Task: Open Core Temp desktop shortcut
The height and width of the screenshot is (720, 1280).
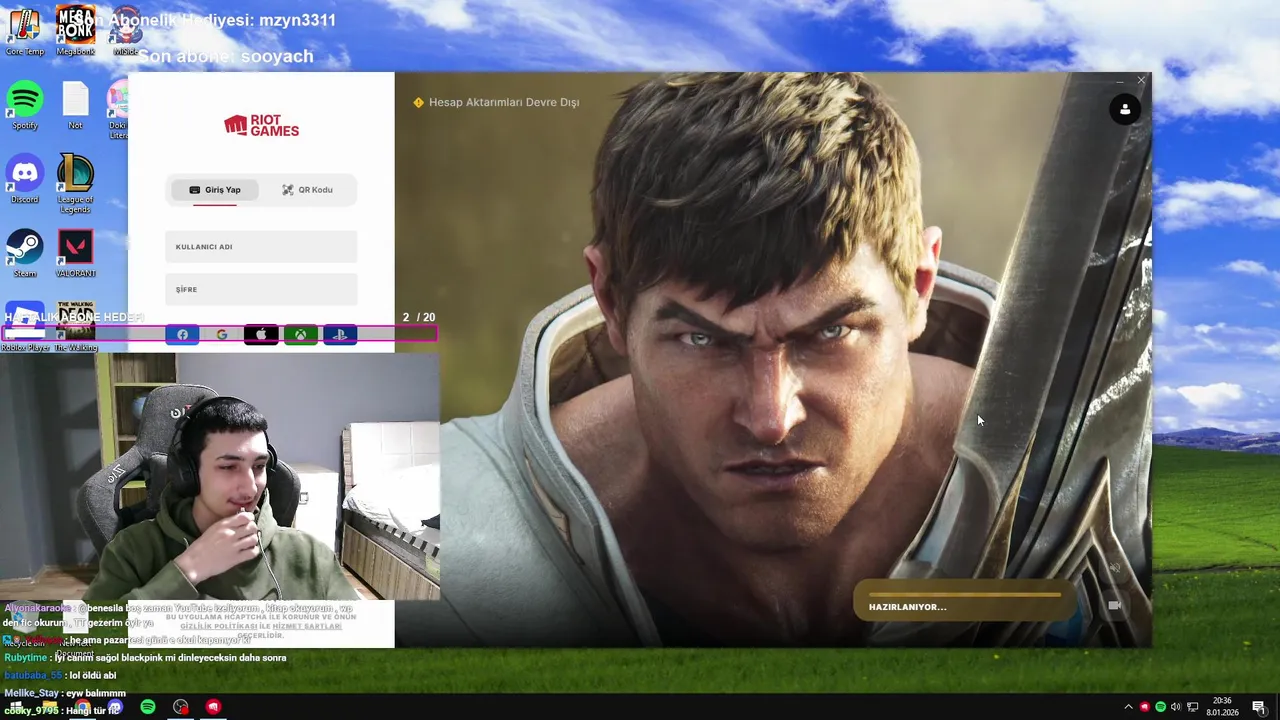Action: [x=25, y=31]
